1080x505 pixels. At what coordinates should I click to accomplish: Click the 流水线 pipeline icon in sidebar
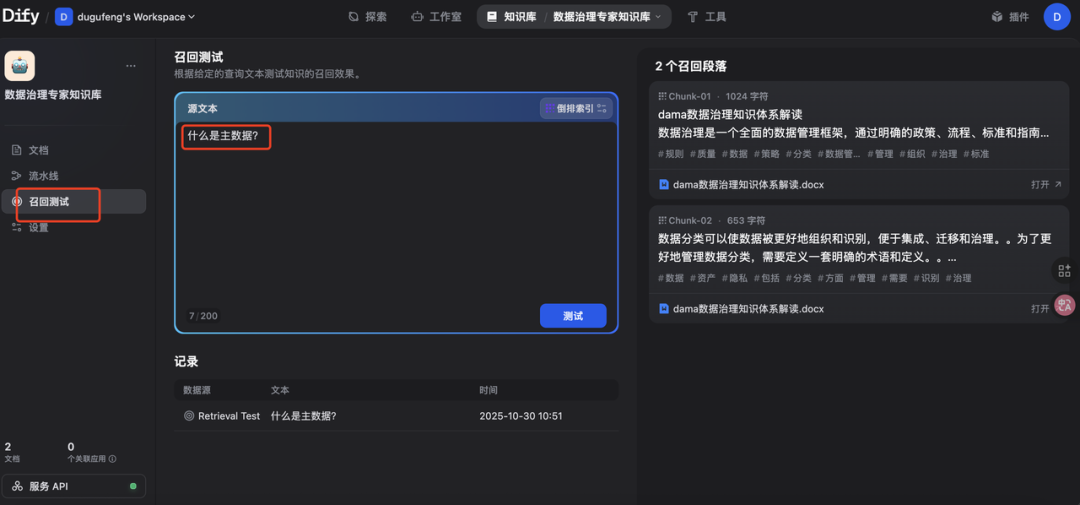(17, 176)
